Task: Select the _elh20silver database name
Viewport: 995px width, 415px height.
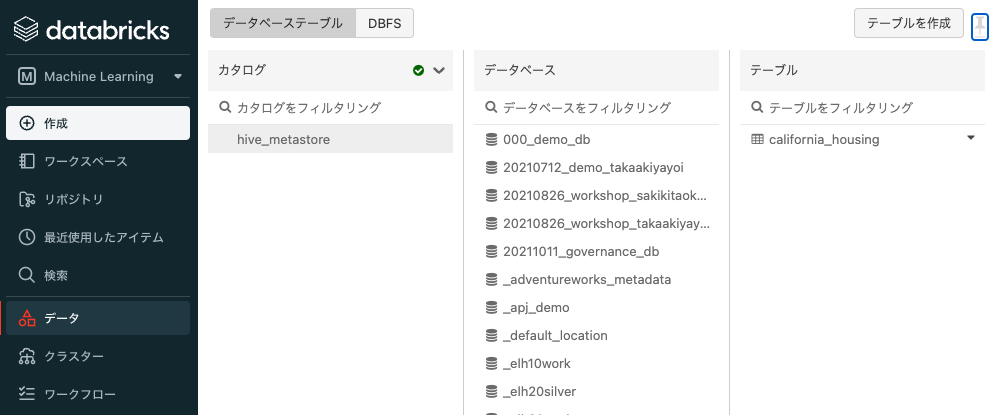Action: [539, 391]
